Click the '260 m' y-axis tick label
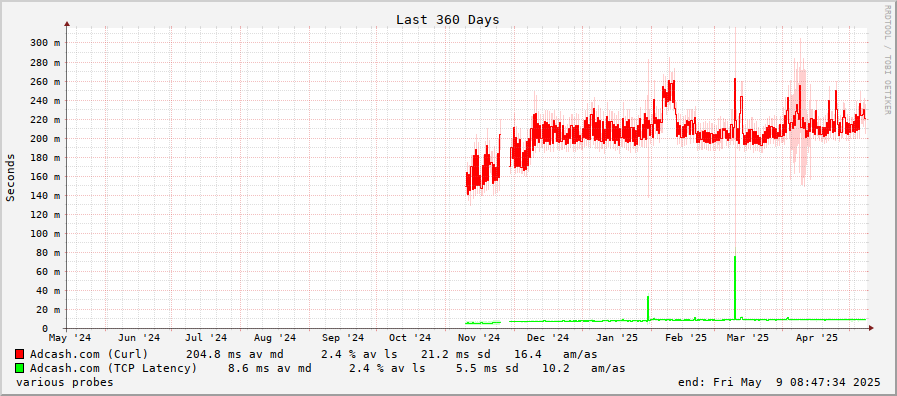Image resolution: width=897 pixels, height=396 pixels. tap(45, 81)
